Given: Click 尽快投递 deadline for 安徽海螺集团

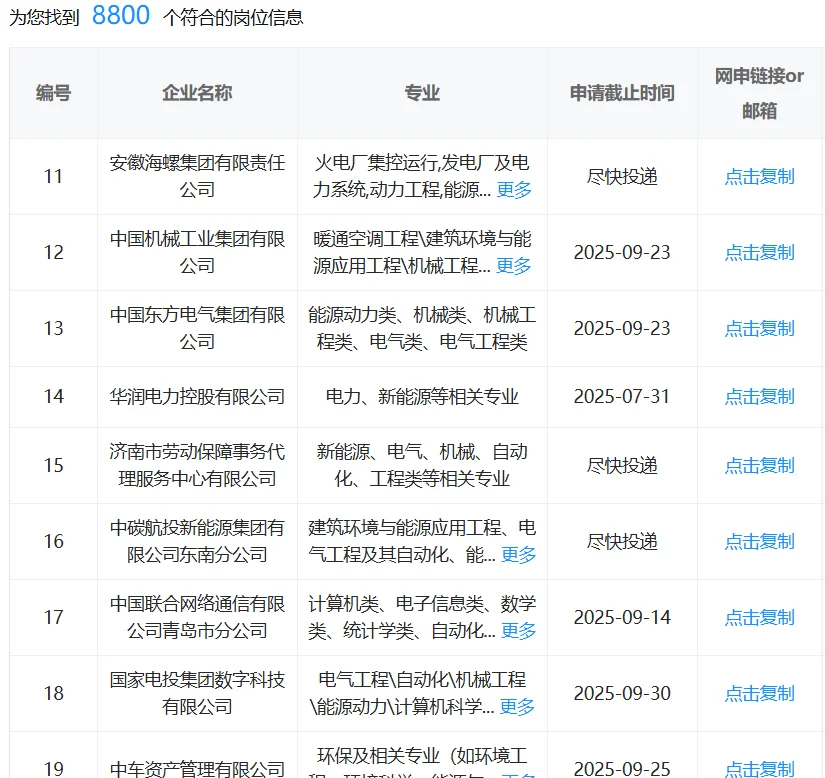Looking at the screenshot, I should point(622,176).
